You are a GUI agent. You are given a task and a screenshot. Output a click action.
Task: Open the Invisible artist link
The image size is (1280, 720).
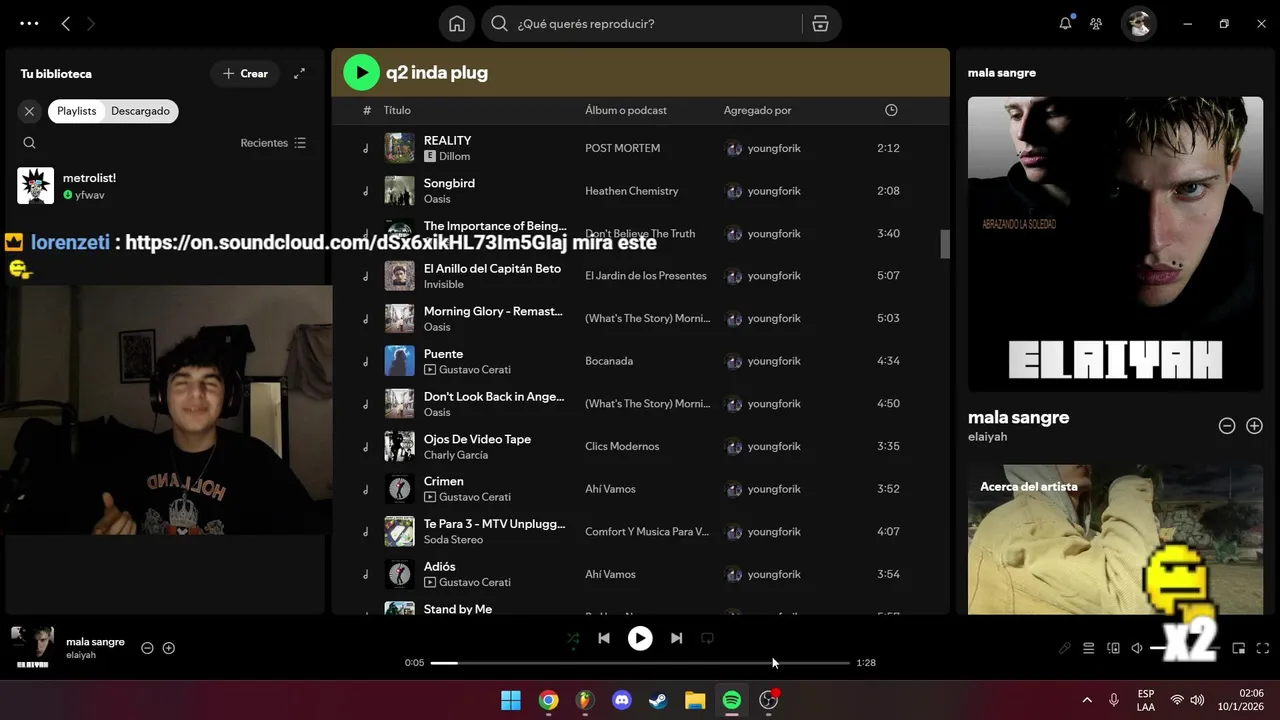click(x=443, y=285)
